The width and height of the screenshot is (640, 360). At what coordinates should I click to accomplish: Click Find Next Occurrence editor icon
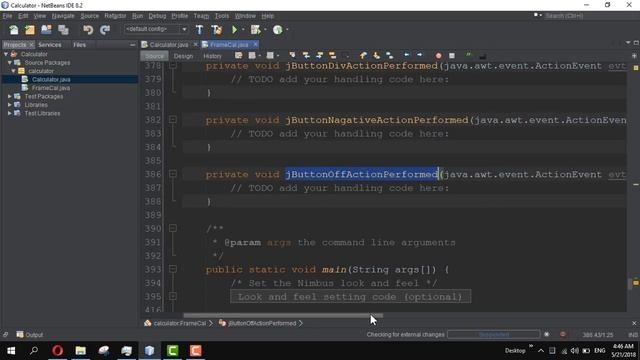[320, 55]
